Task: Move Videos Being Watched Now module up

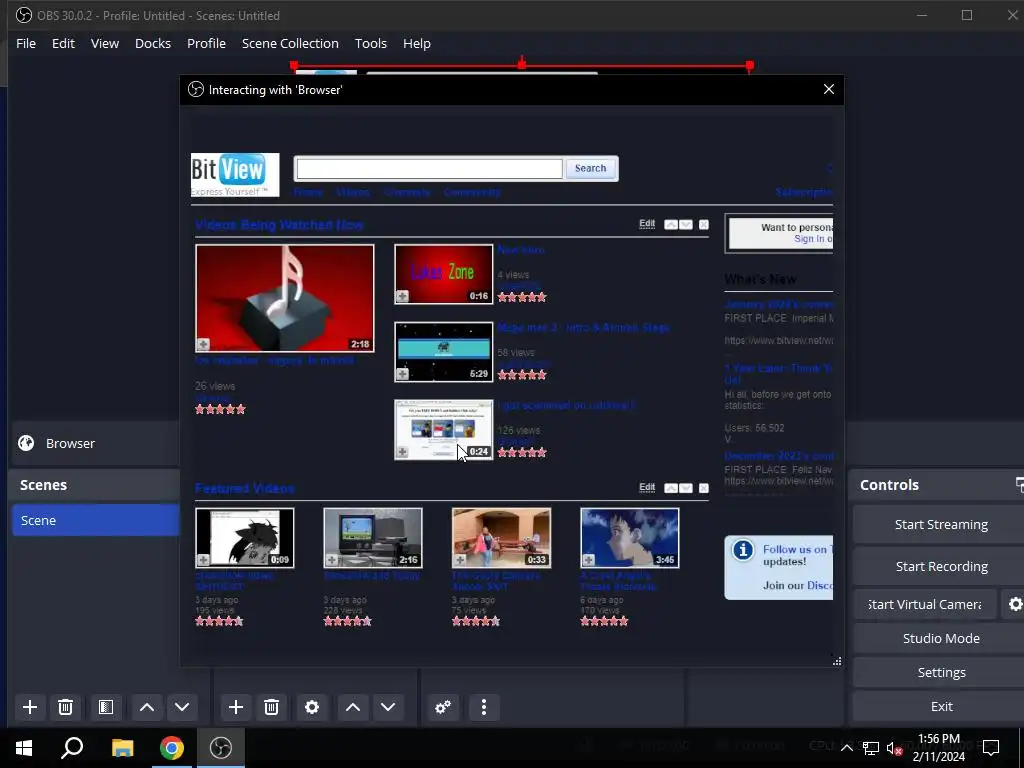Action: [671, 225]
